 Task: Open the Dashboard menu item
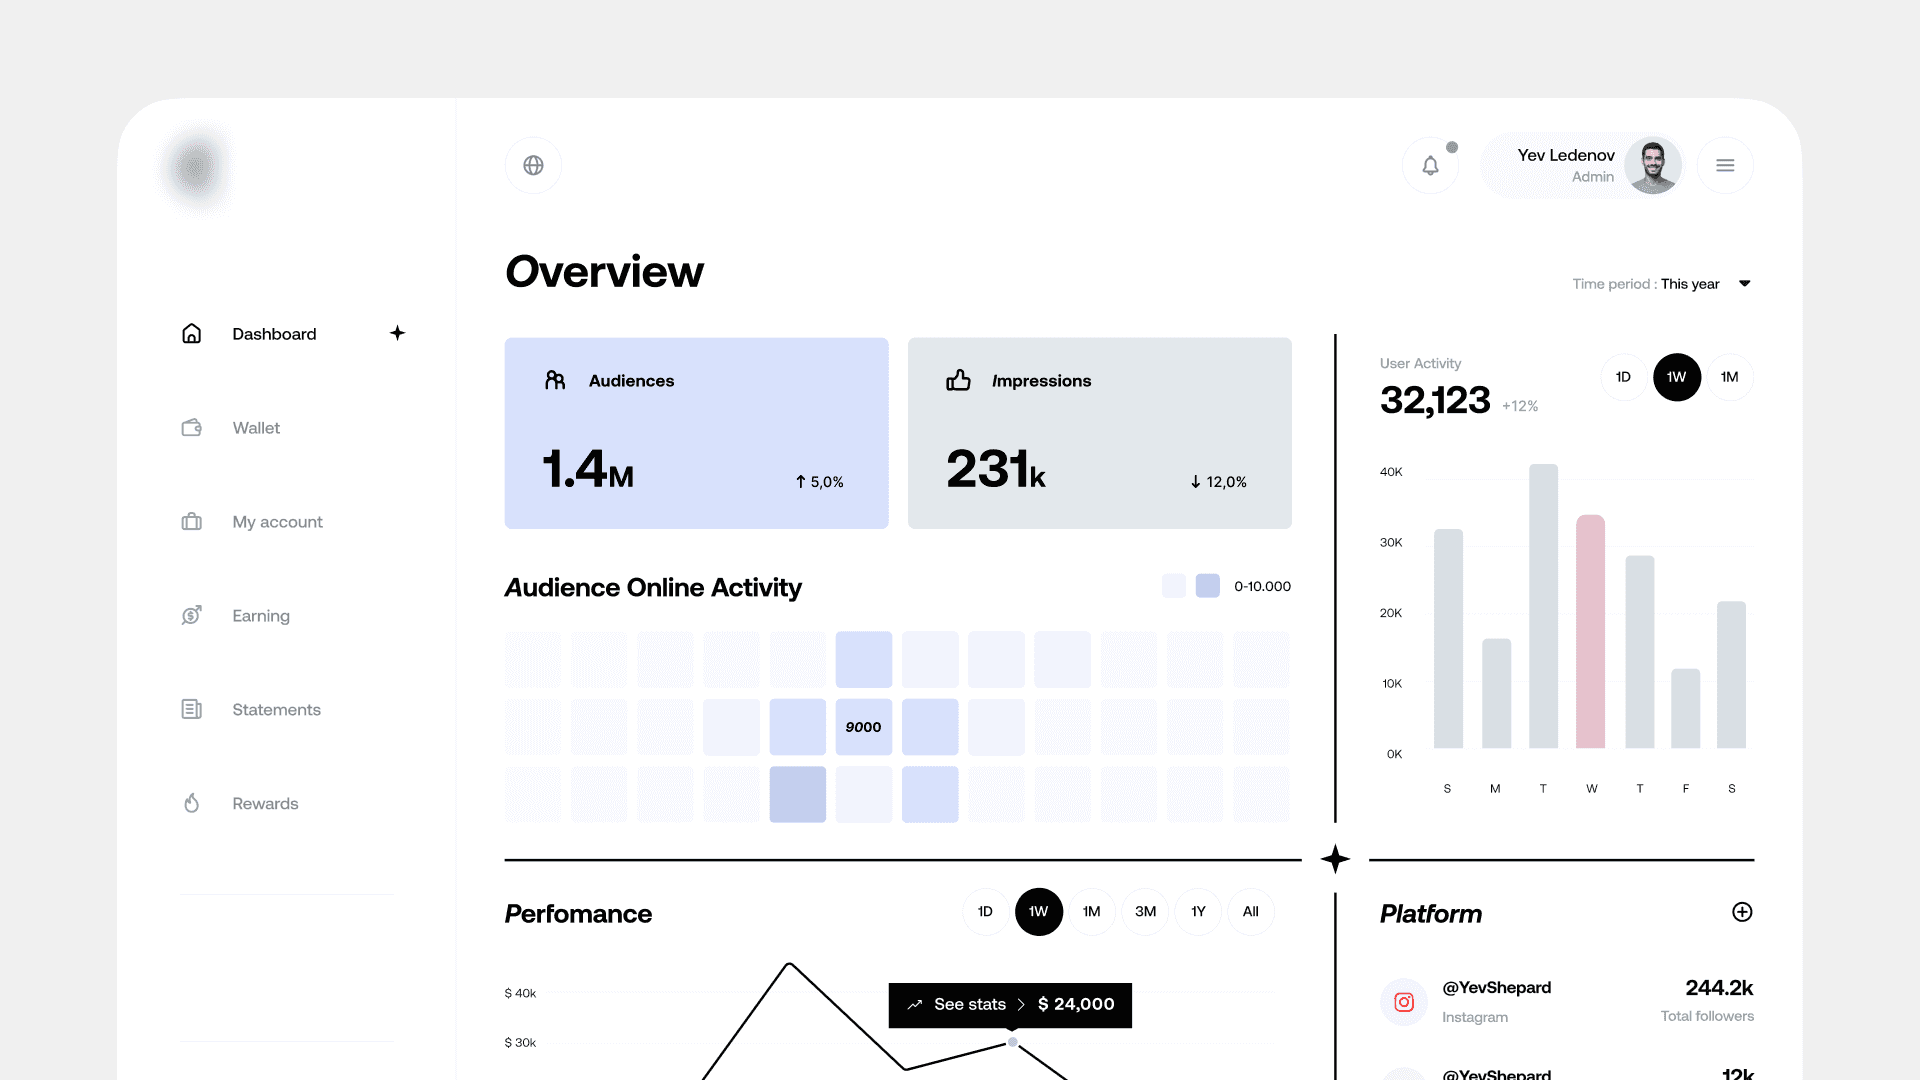(x=274, y=334)
